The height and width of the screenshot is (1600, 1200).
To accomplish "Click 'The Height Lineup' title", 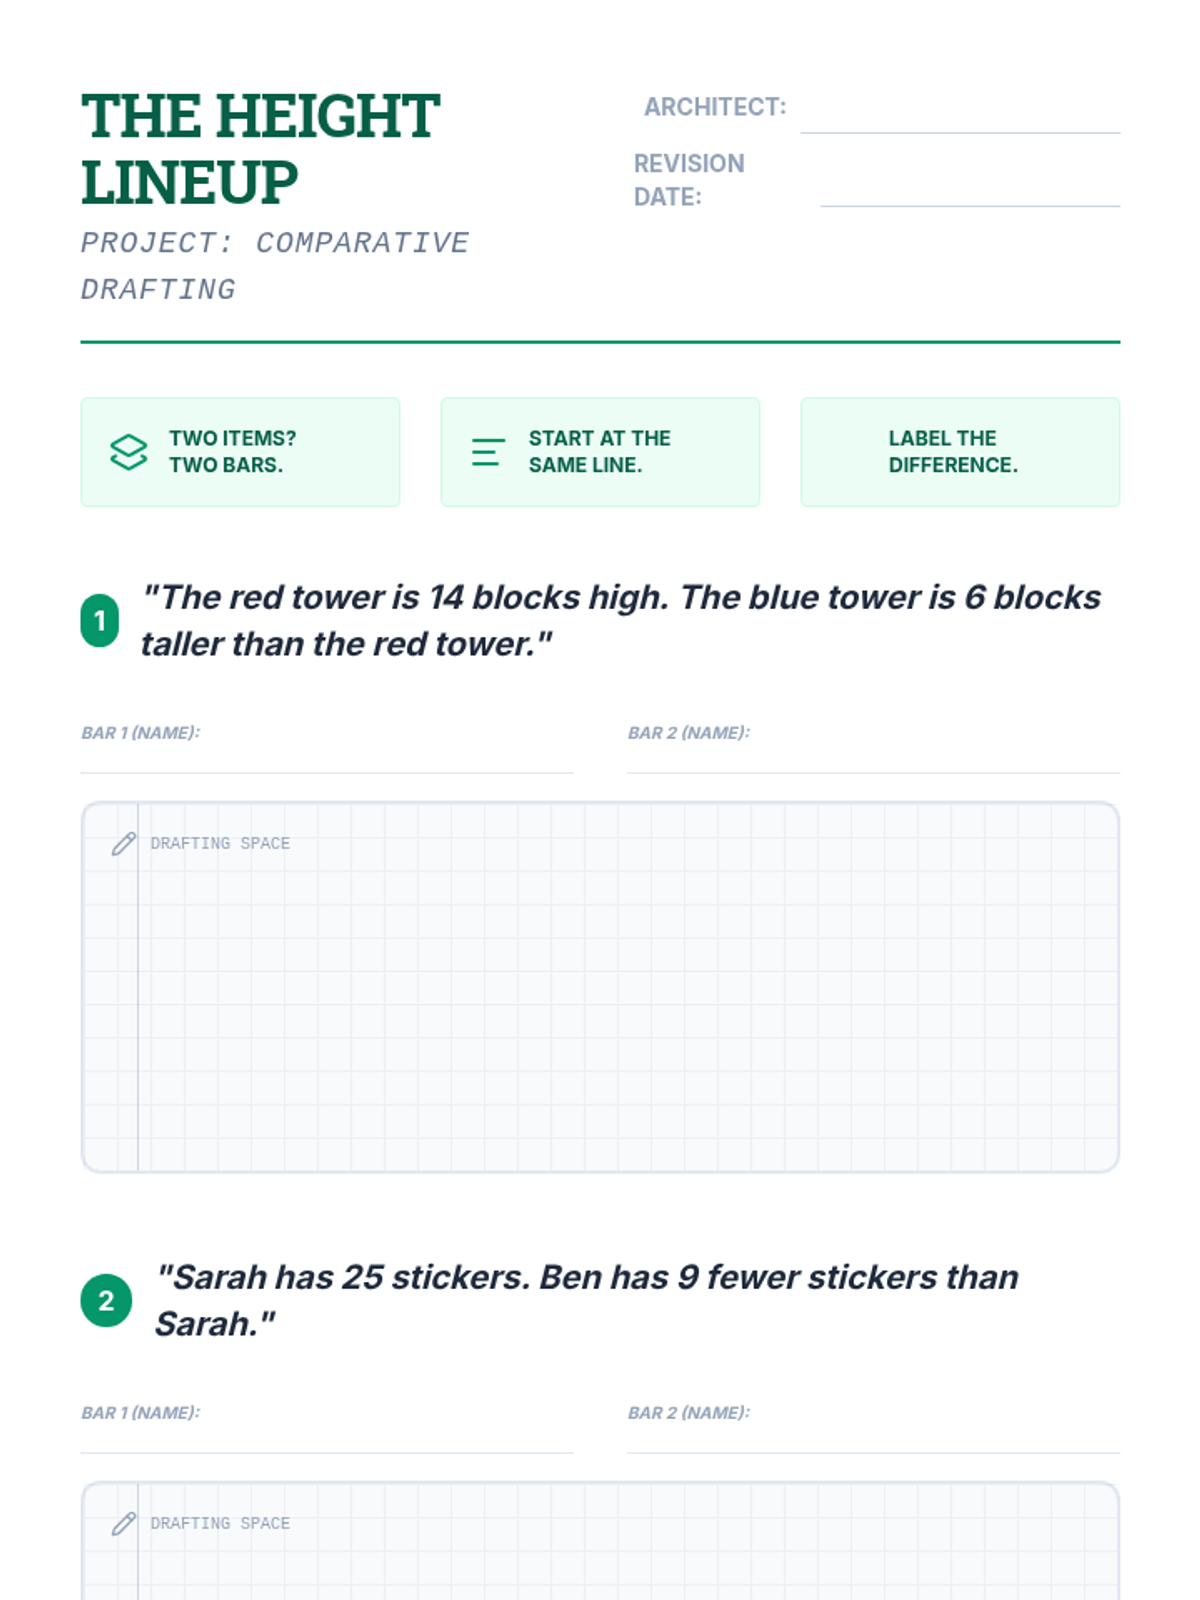I will coord(260,148).
